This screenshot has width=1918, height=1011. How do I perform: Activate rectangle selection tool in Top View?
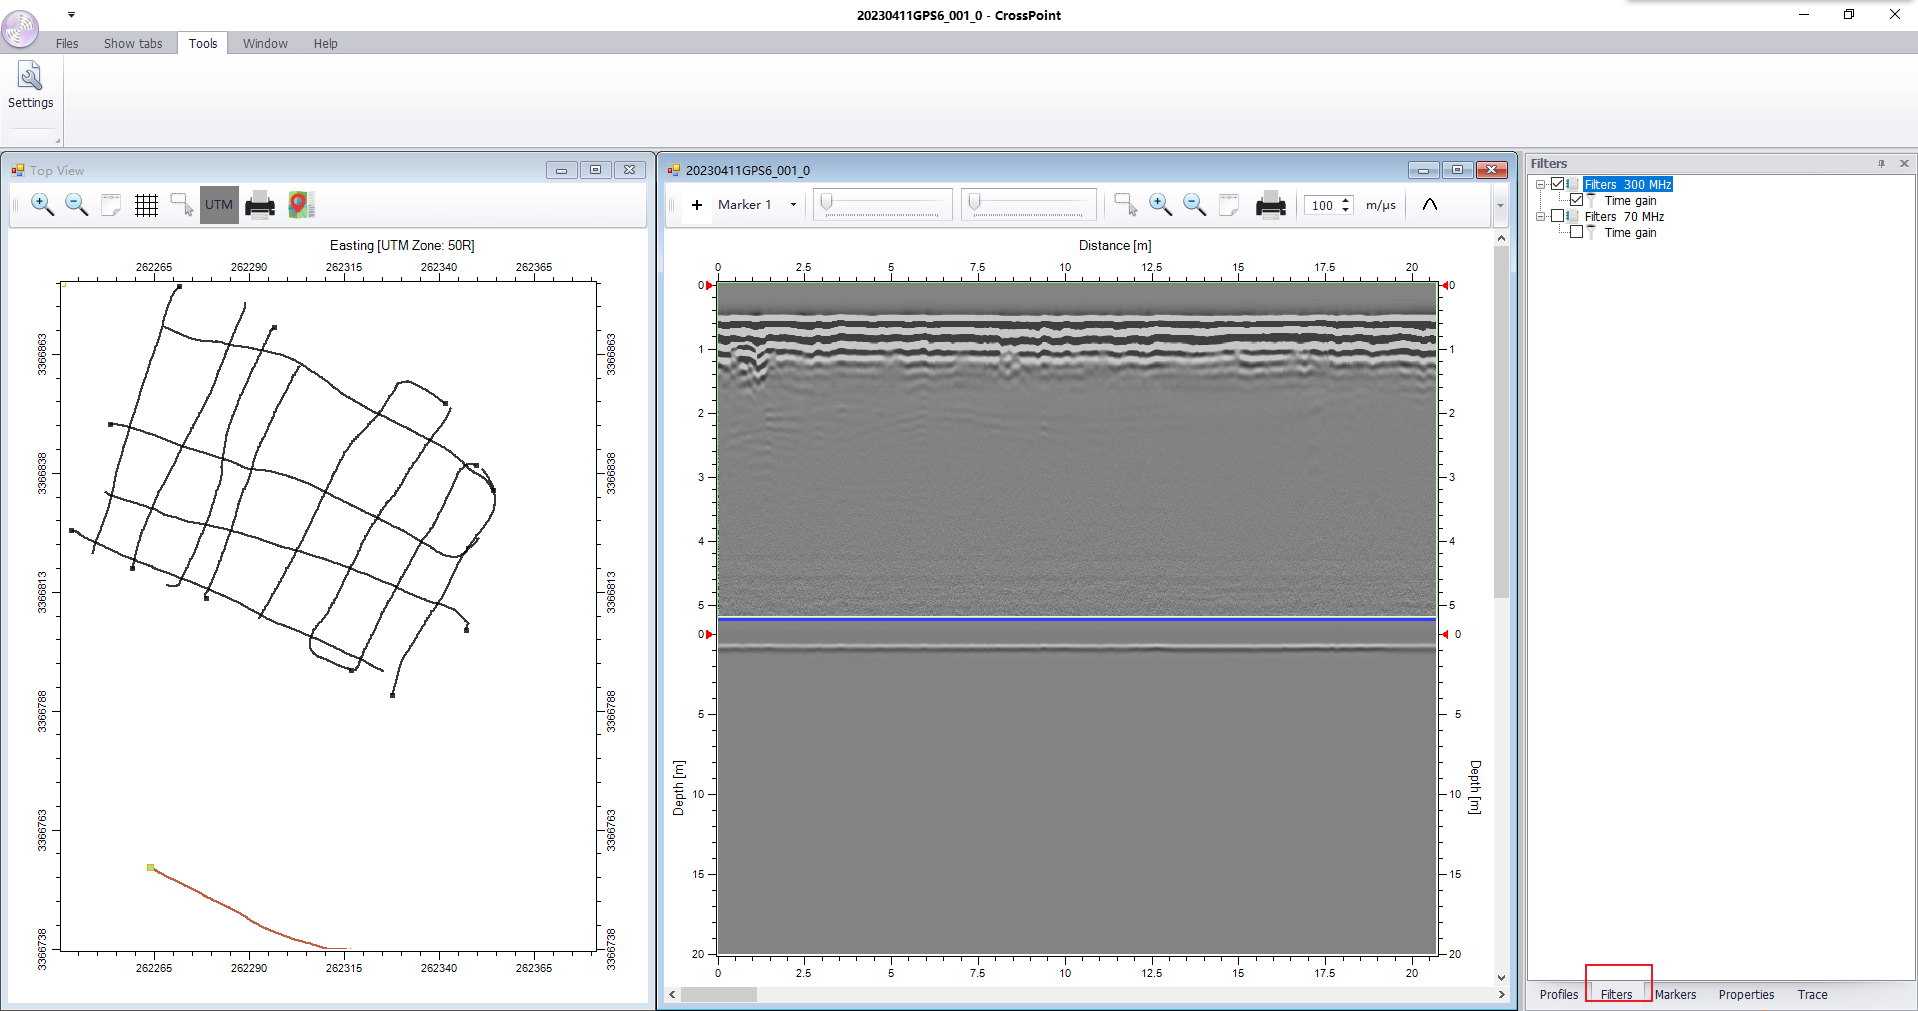182,205
